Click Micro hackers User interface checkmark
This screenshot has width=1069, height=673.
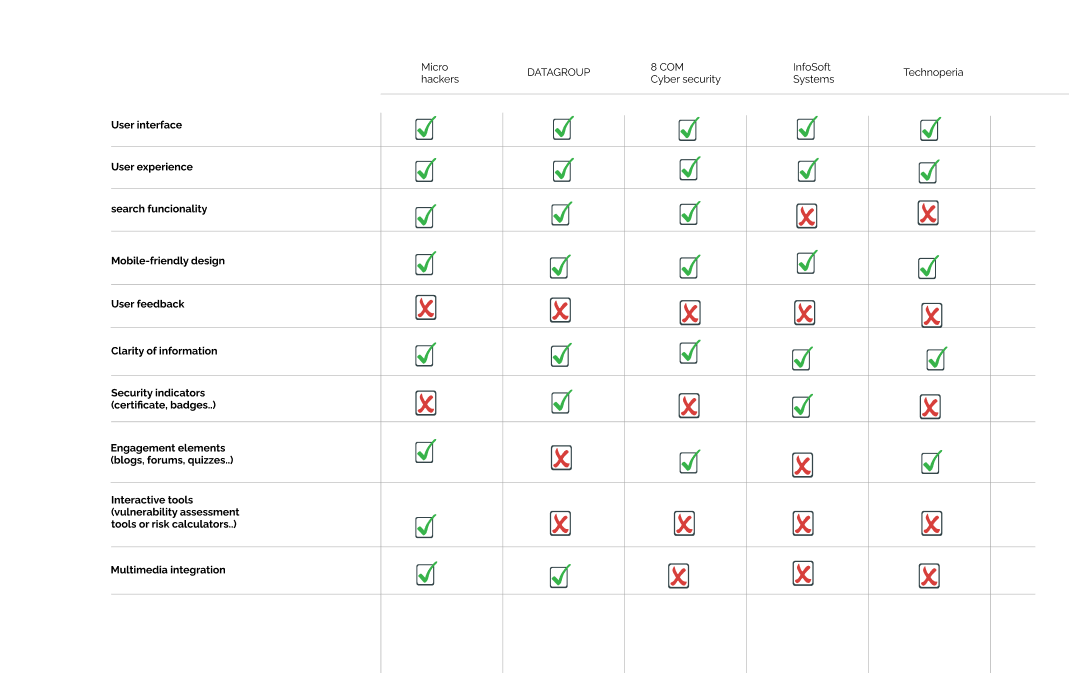pyautogui.click(x=425, y=129)
